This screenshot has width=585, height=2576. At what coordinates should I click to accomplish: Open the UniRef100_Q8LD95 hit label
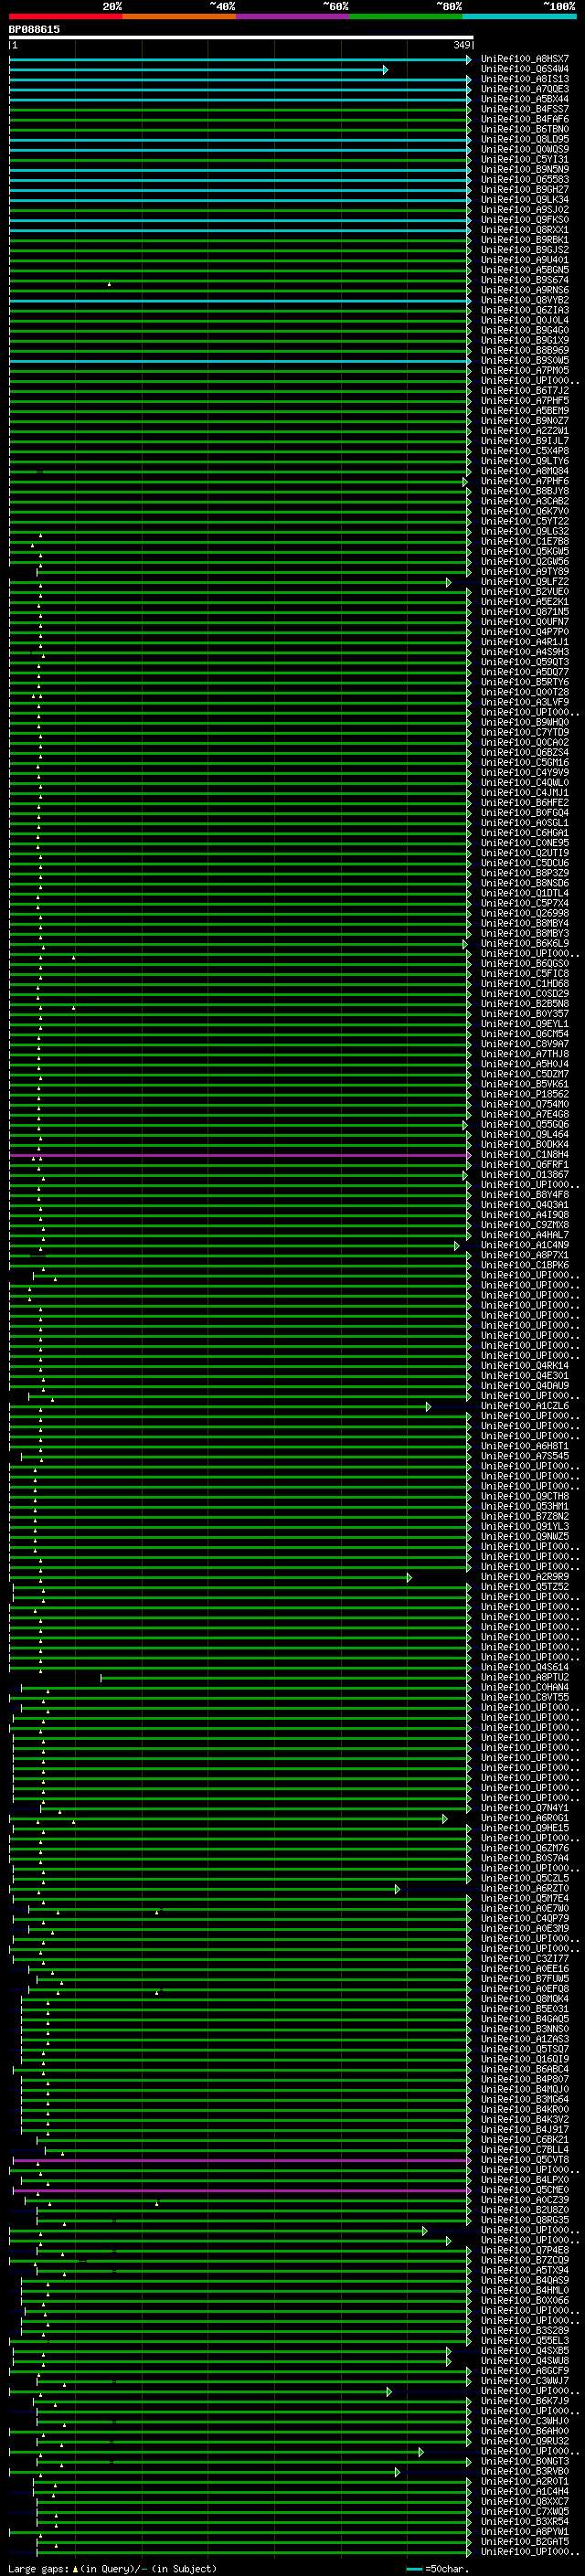524,139
